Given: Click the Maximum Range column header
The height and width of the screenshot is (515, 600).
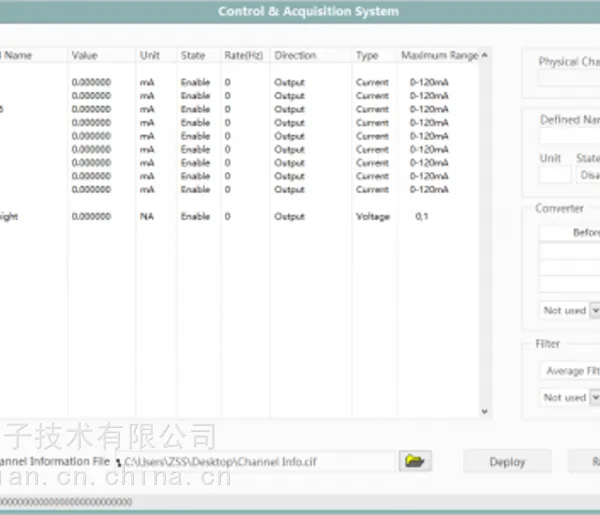Looking at the screenshot, I should tap(439, 55).
